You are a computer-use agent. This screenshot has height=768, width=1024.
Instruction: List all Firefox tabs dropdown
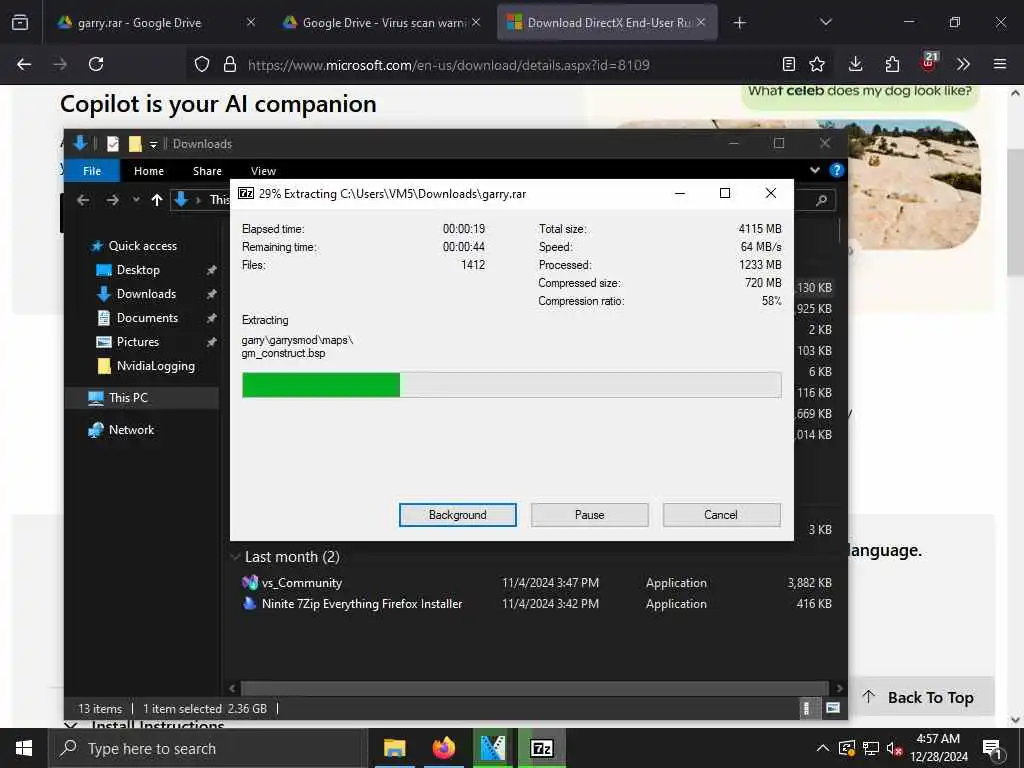click(825, 23)
